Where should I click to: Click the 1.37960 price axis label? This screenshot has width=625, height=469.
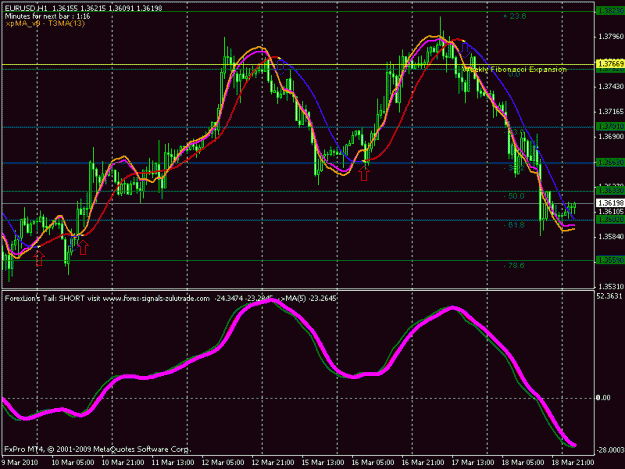(611, 37)
